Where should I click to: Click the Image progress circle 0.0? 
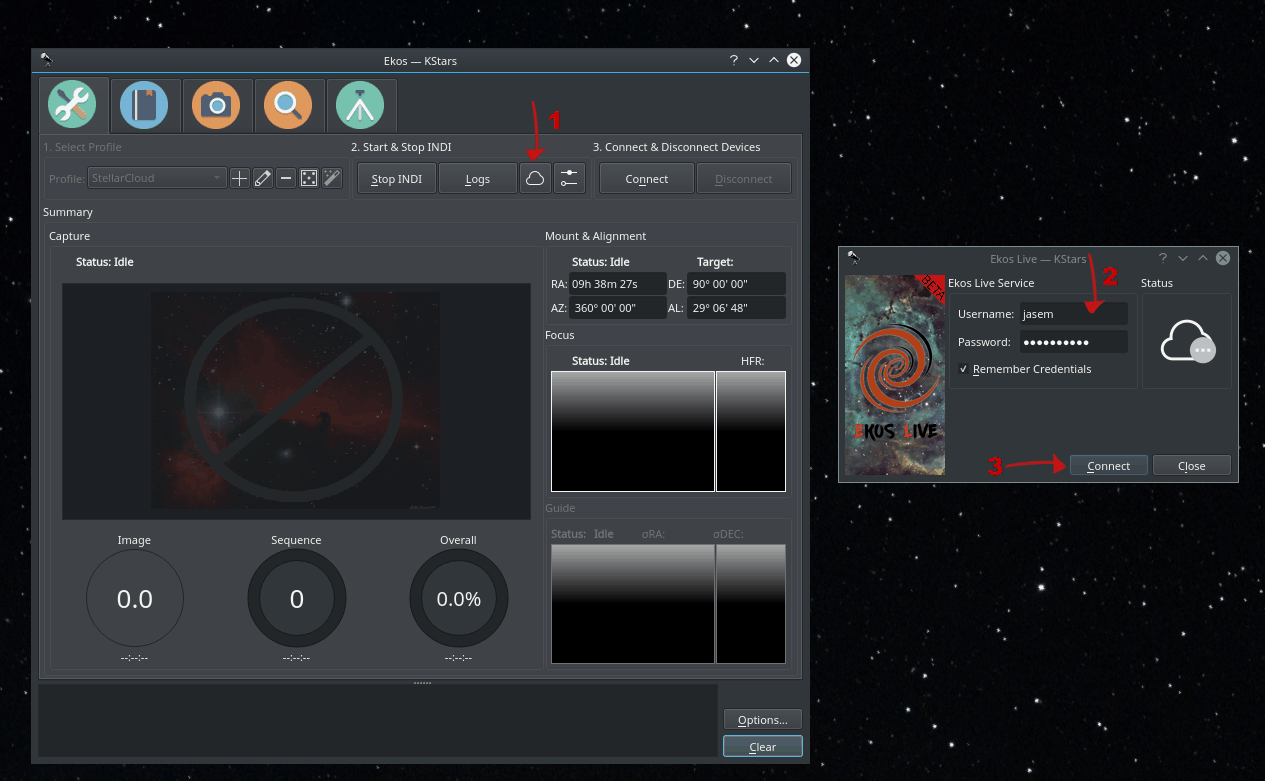pyautogui.click(x=135, y=599)
